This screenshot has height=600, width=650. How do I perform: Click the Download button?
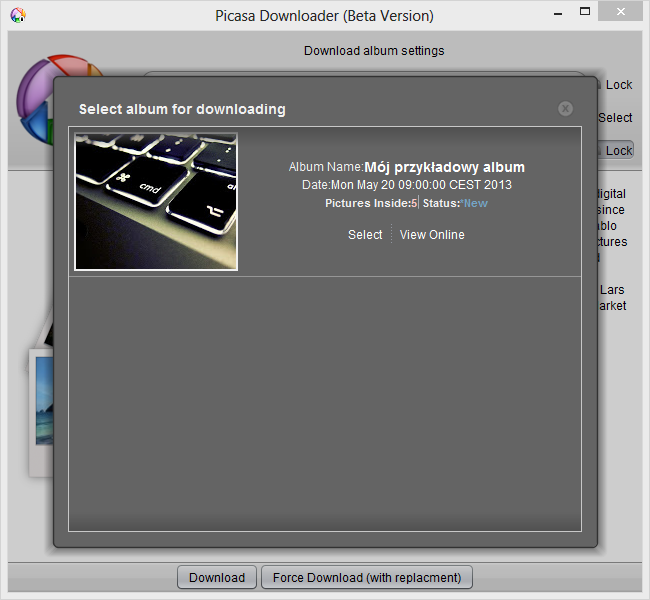click(217, 577)
